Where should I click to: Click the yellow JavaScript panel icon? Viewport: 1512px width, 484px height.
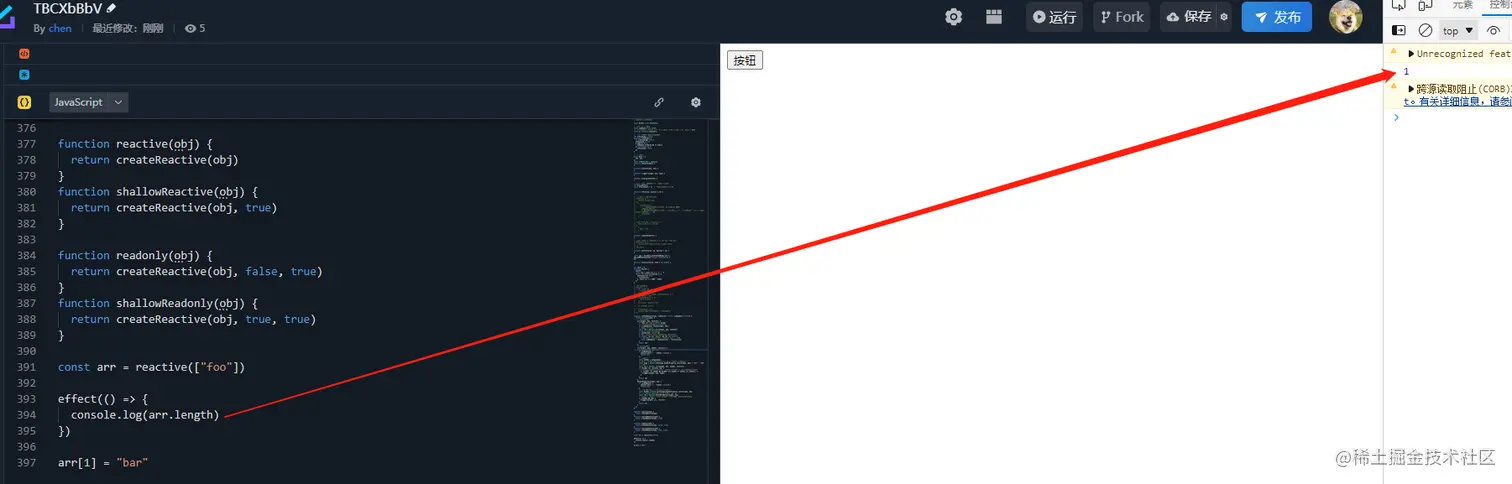click(24, 102)
